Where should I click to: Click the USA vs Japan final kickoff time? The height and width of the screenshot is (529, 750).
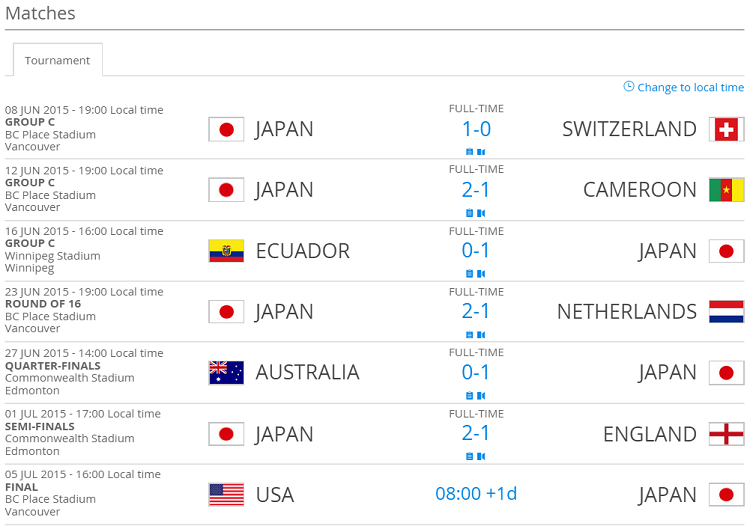476,494
